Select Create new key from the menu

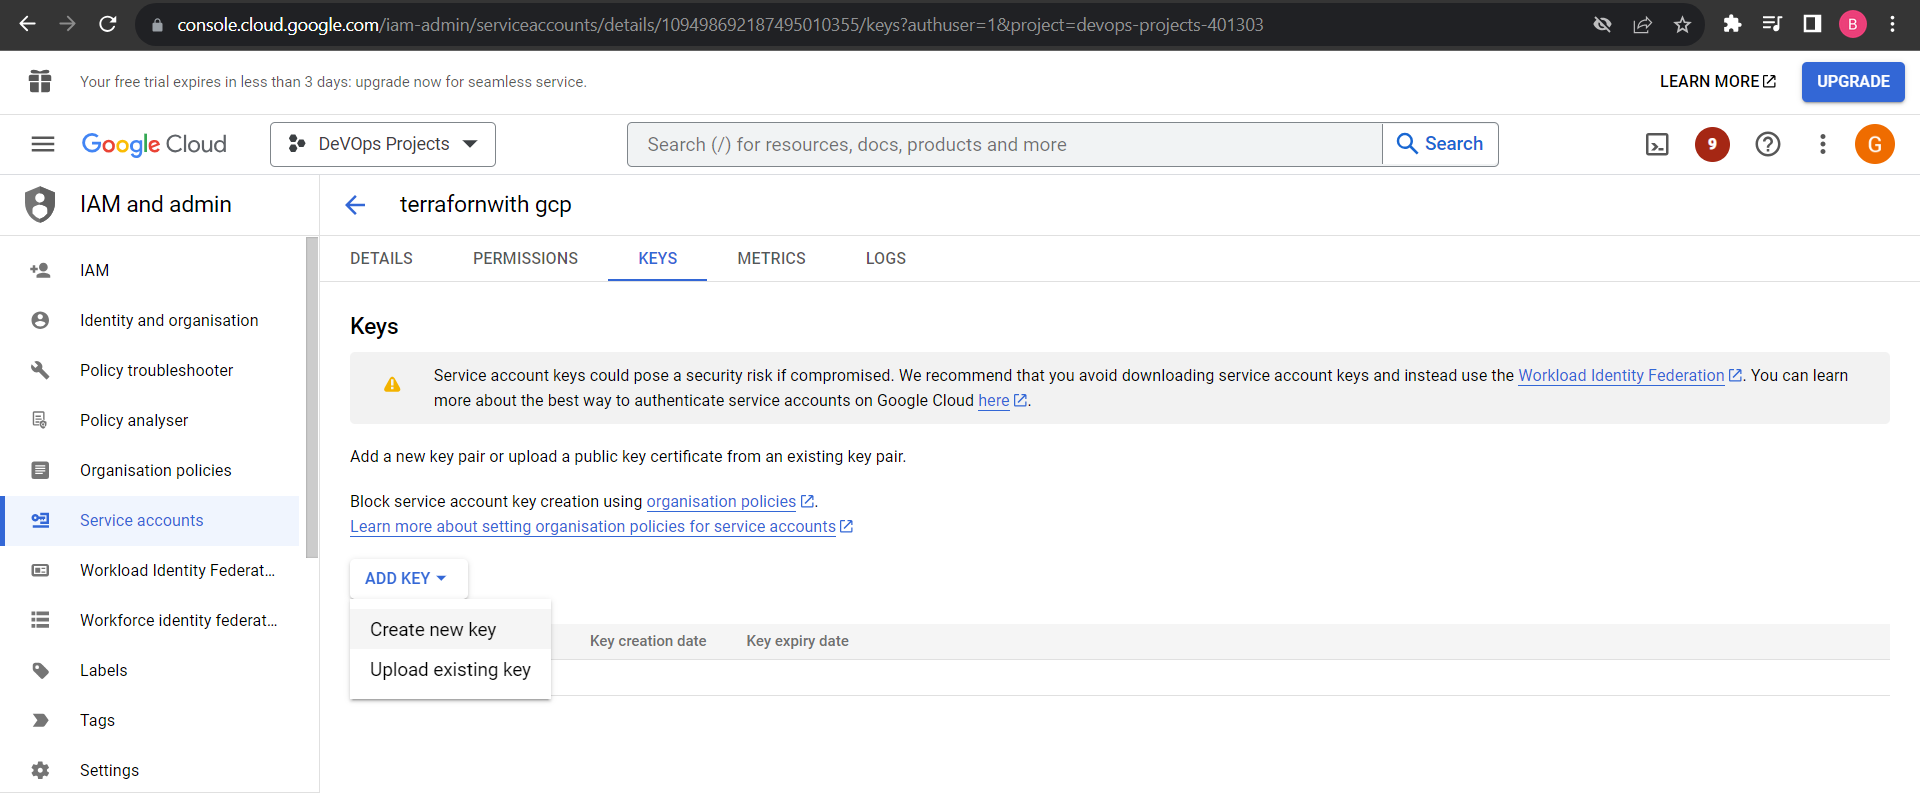pyautogui.click(x=433, y=630)
